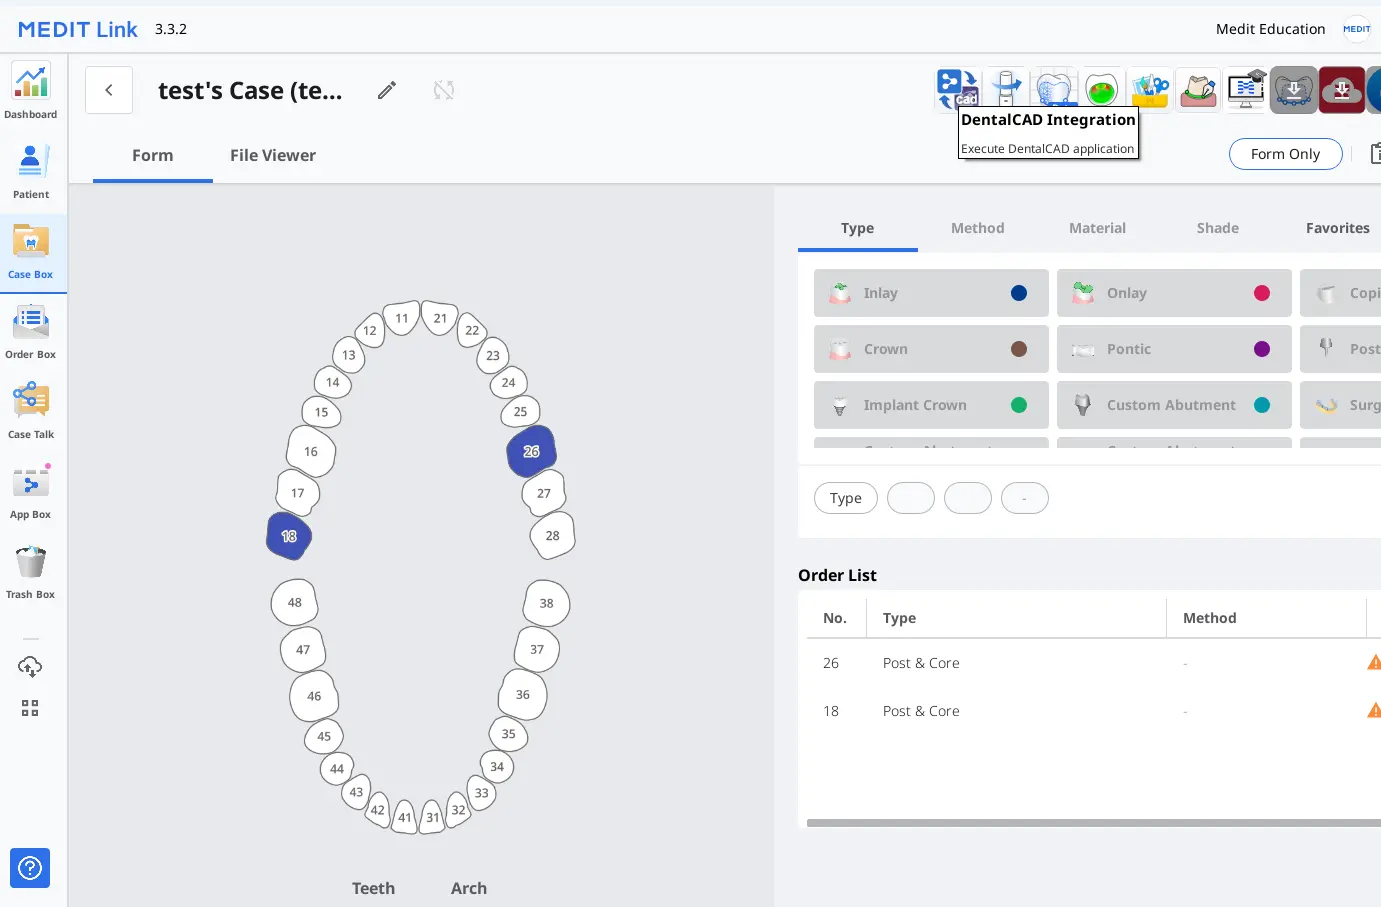This screenshot has height=907, width=1381.
Task: Click the blue help question mark icon
Action: tap(30, 868)
